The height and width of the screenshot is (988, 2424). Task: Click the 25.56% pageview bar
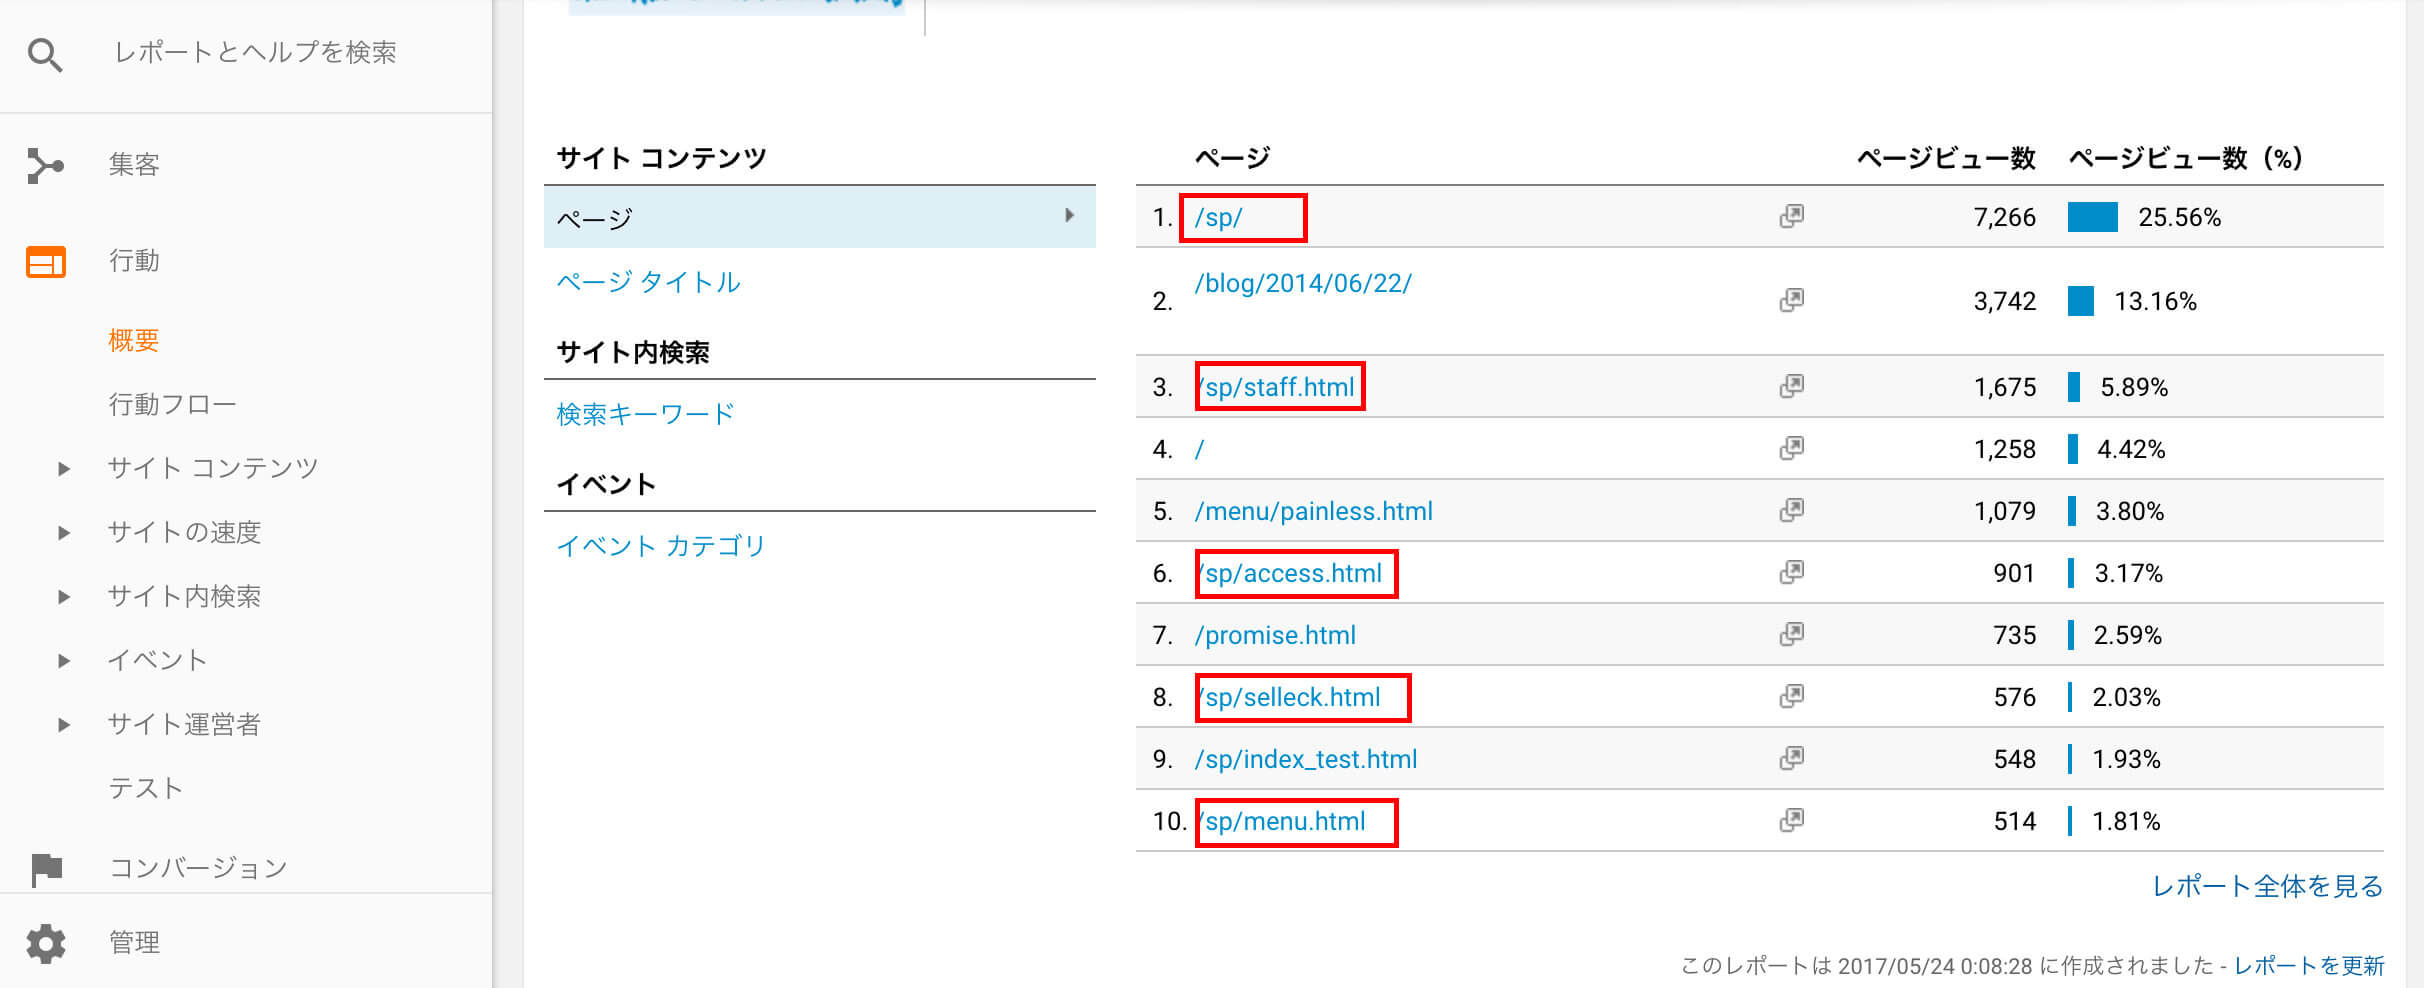2092,217
